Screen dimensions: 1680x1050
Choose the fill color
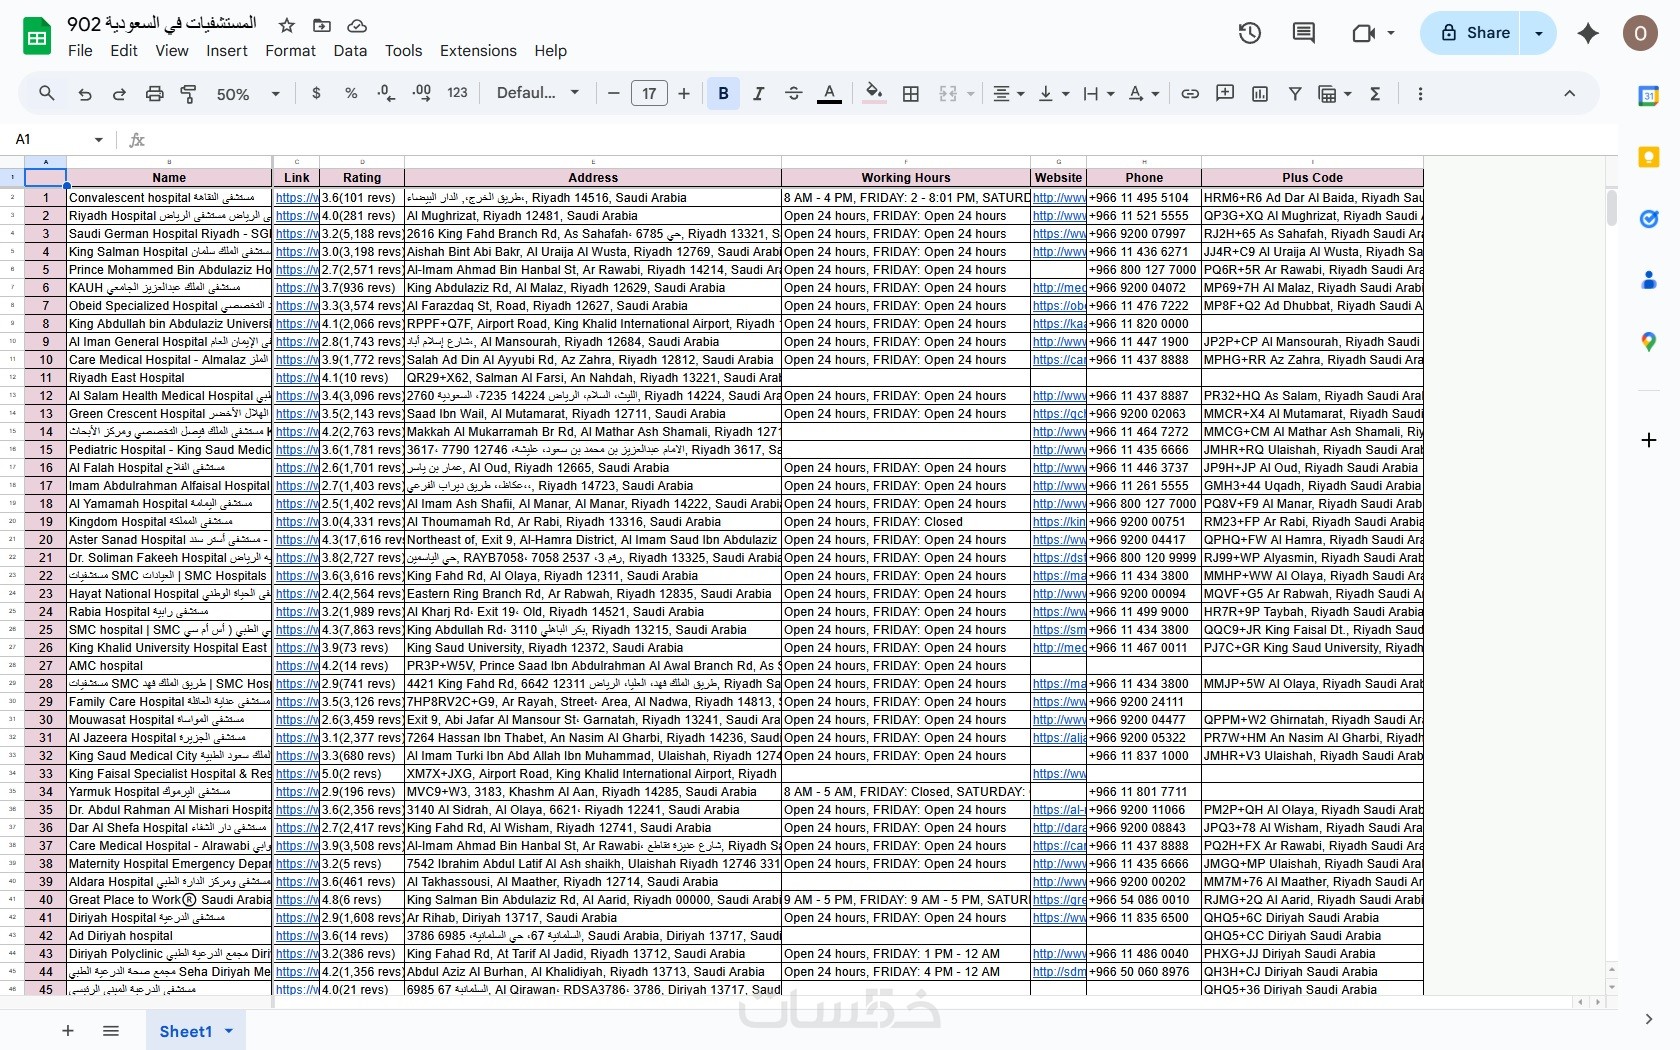coord(874,93)
